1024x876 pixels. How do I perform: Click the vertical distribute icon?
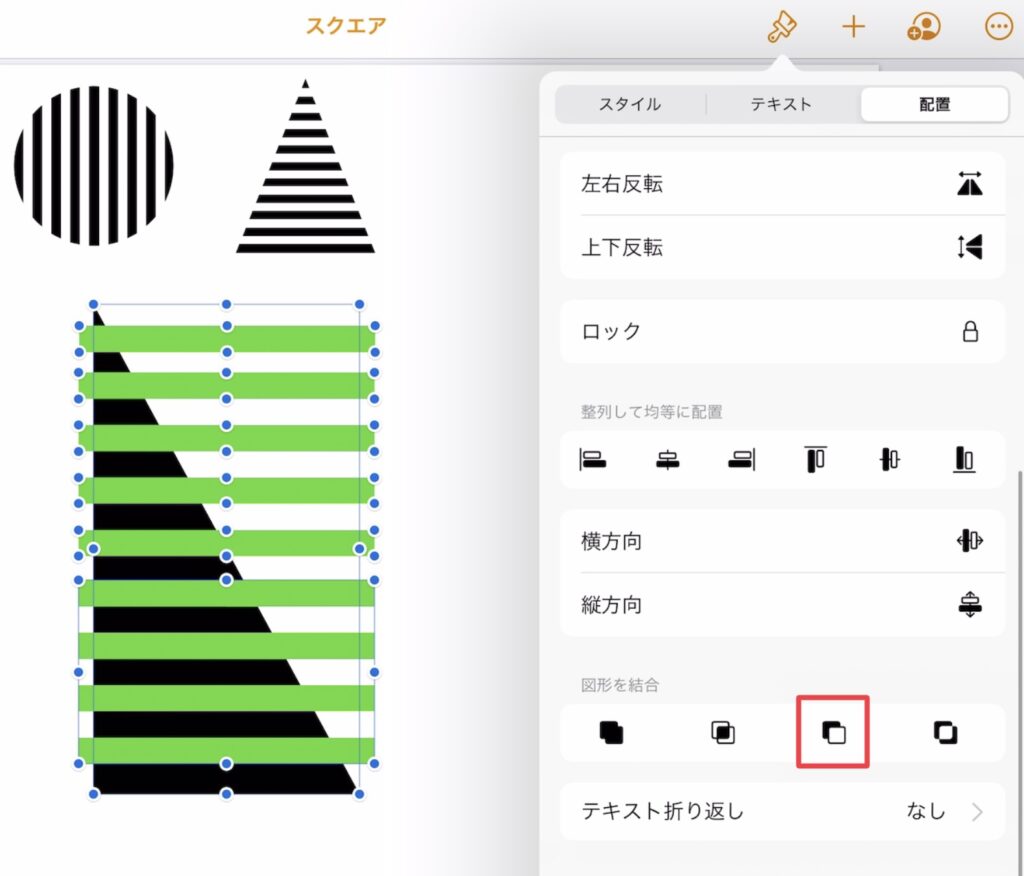click(970, 605)
